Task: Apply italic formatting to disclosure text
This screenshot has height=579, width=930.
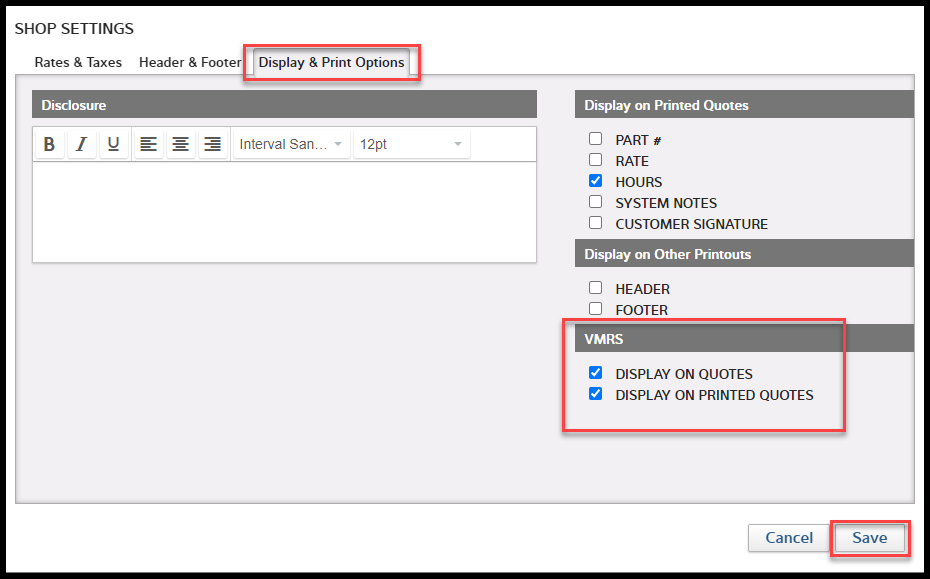Action: tap(81, 143)
